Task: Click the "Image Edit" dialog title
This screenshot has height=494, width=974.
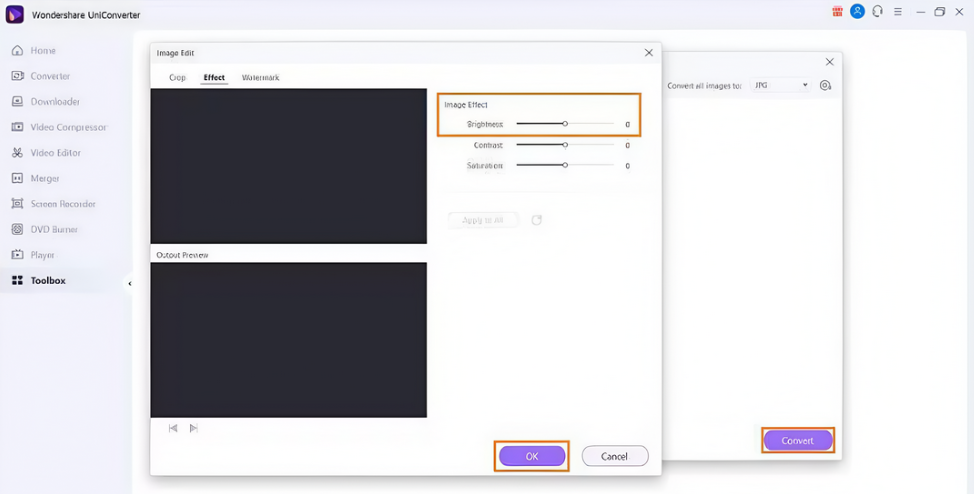Action: pos(175,53)
